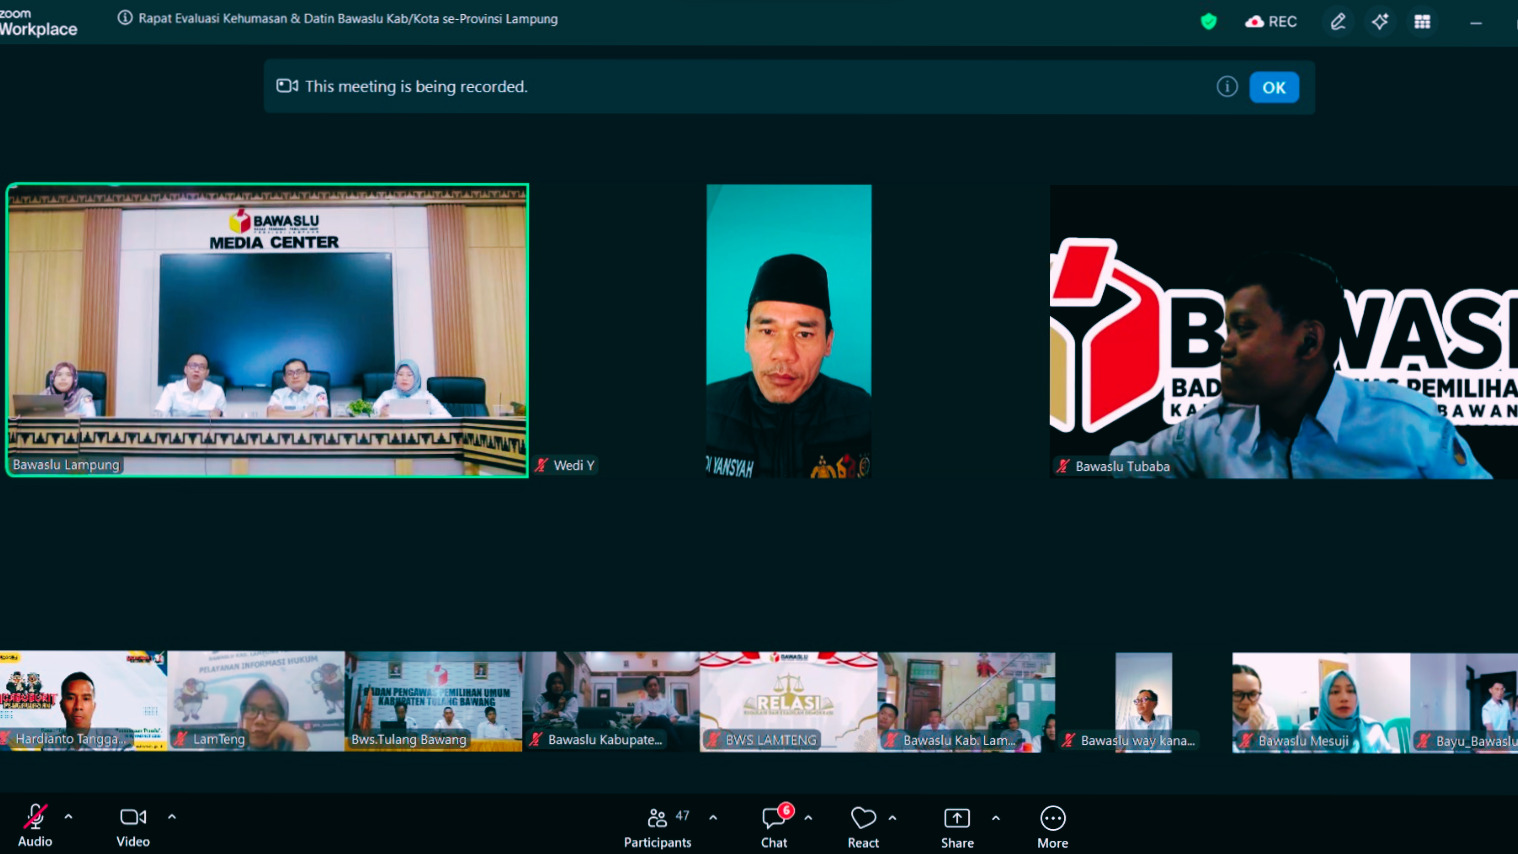Select the Bawaslu Mesuji thumbnail

pyautogui.click(x=1321, y=702)
